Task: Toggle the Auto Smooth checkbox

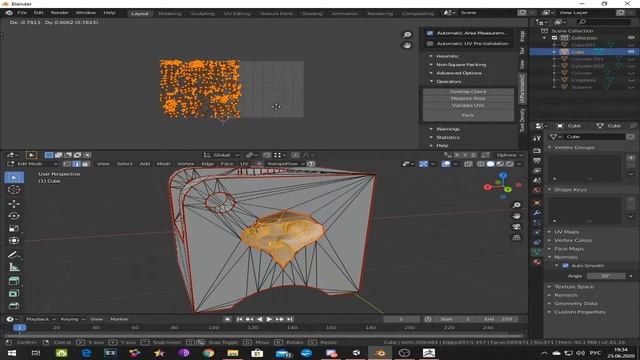Action: (x=565, y=266)
